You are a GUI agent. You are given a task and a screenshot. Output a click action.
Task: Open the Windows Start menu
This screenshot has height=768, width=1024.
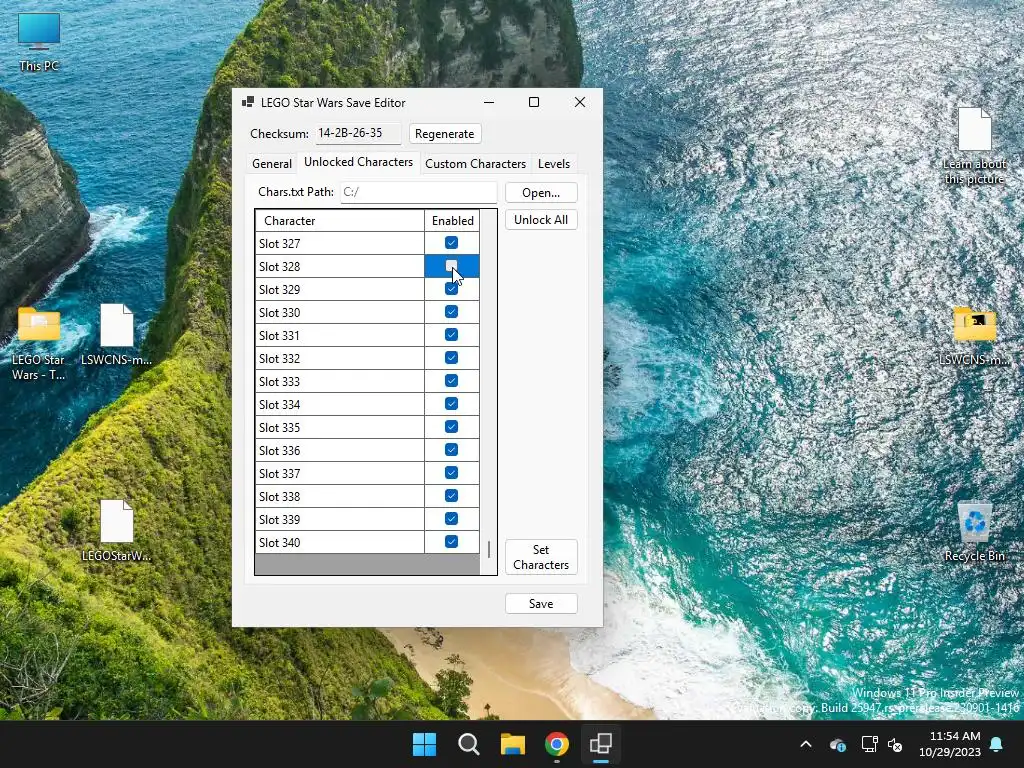point(424,744)
